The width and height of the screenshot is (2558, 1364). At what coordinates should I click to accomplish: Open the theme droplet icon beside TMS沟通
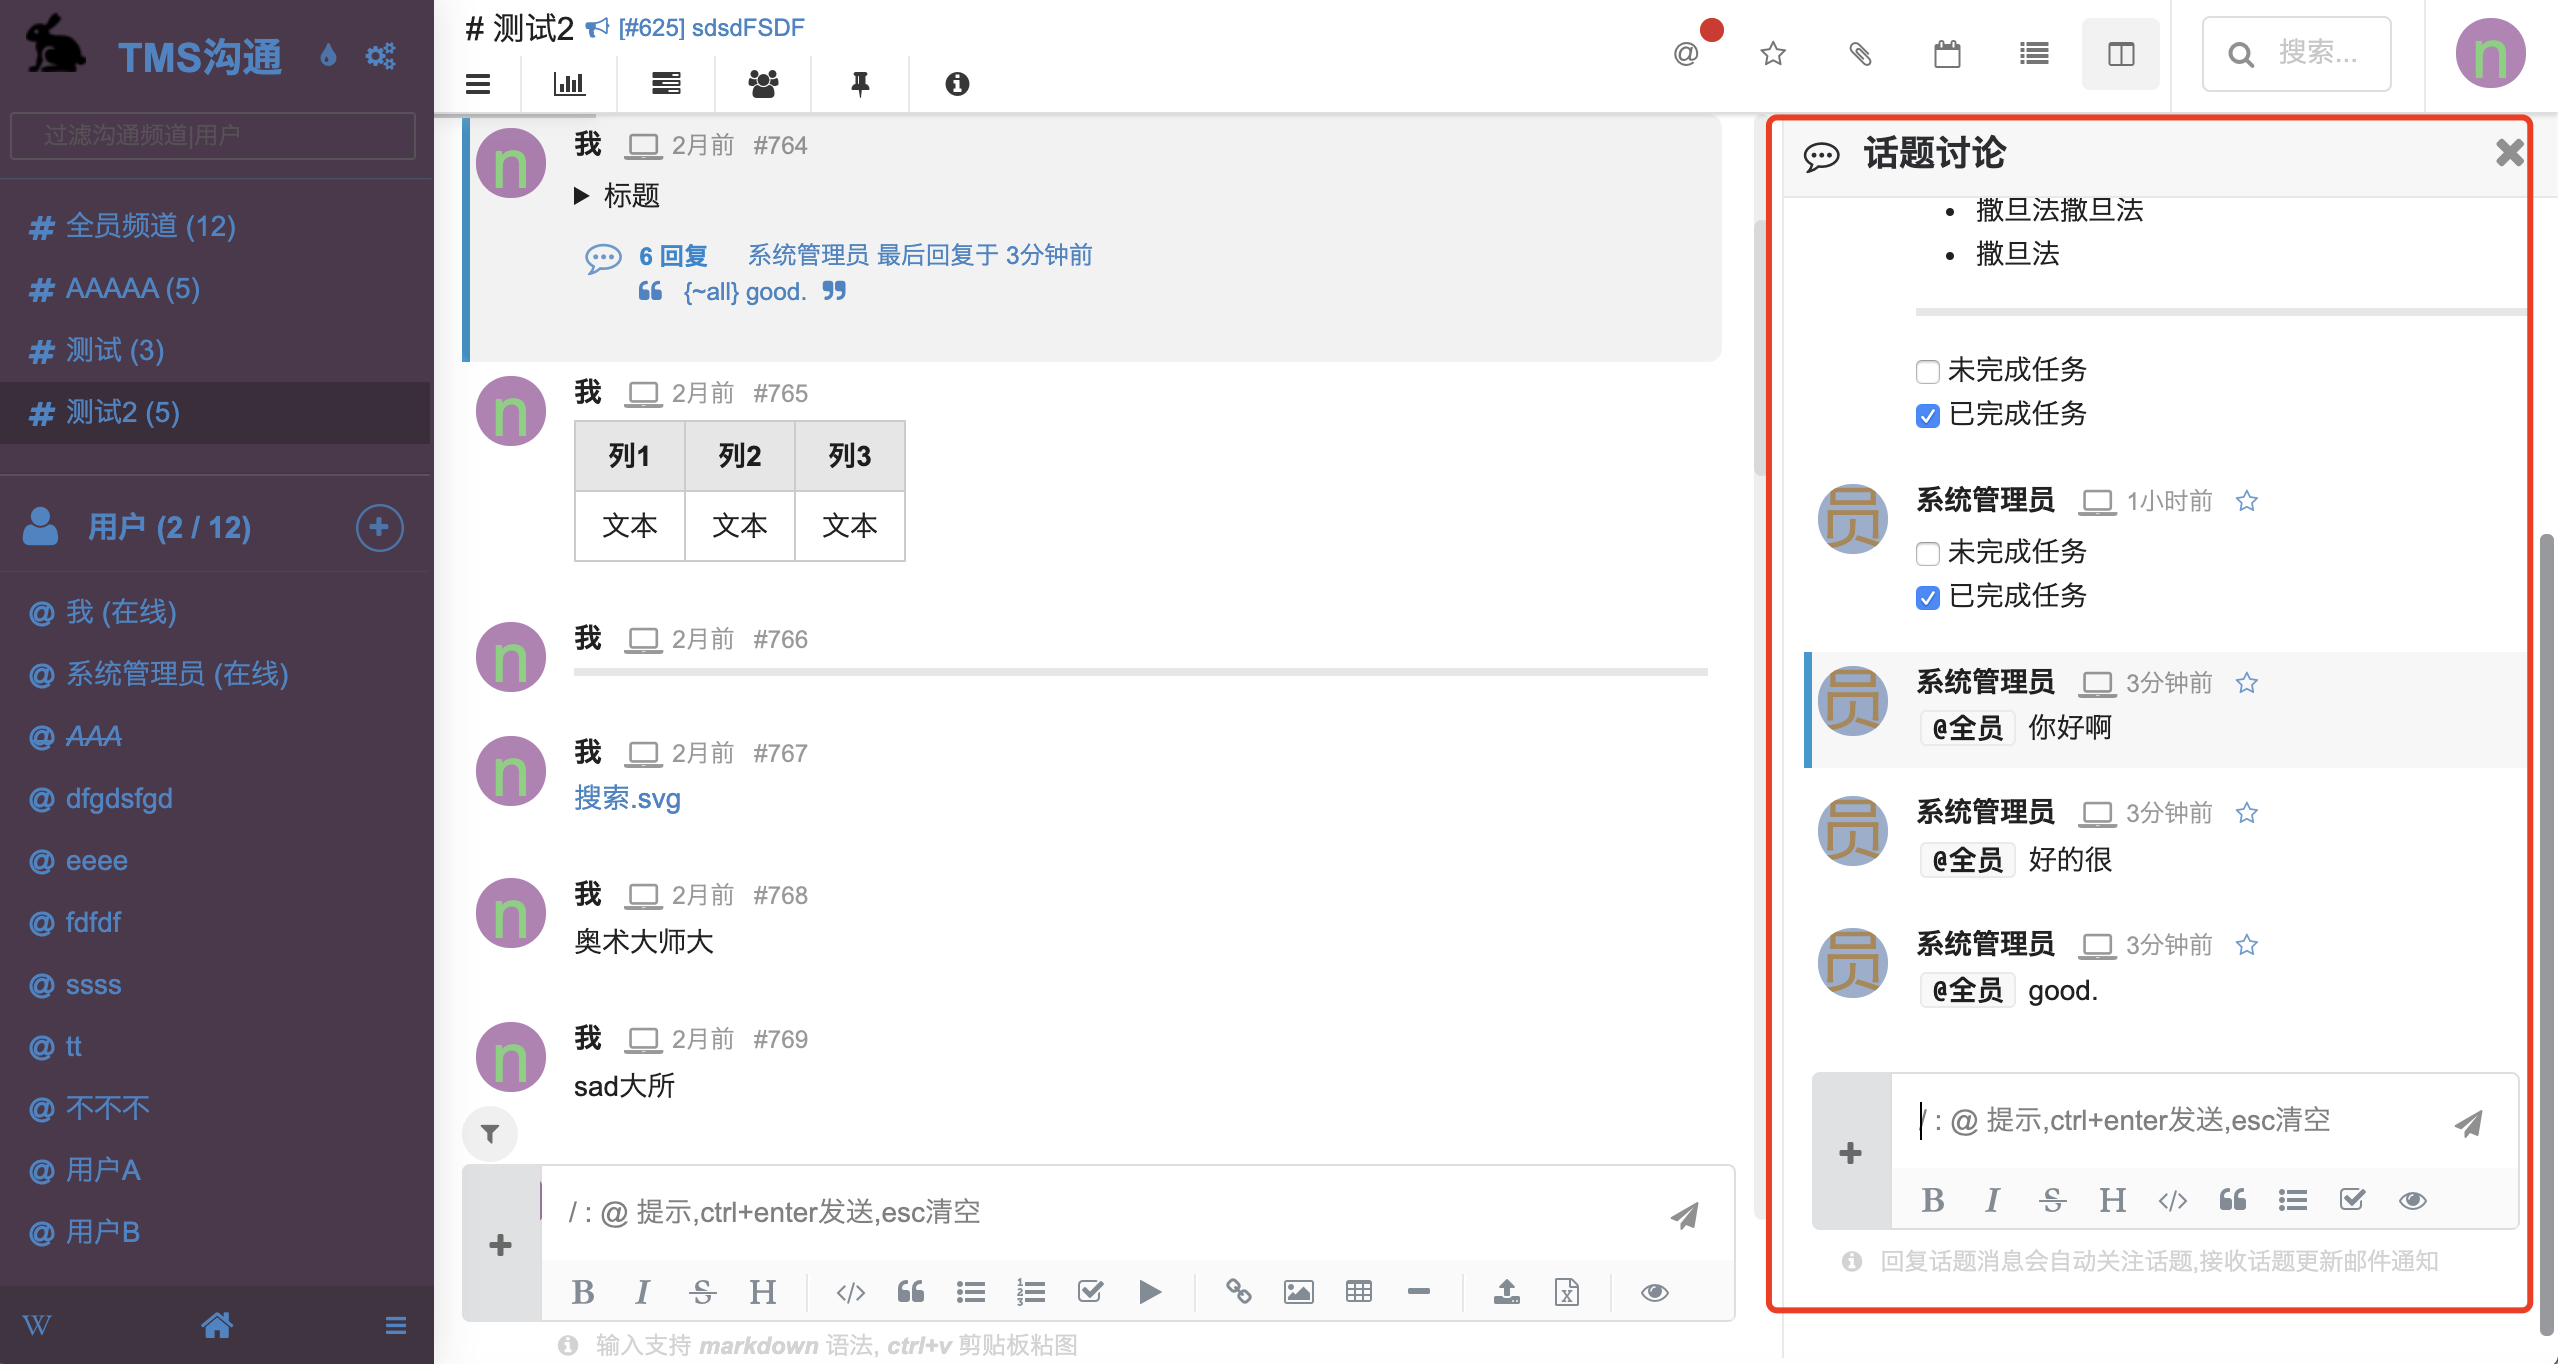click(x=328, y=55)
